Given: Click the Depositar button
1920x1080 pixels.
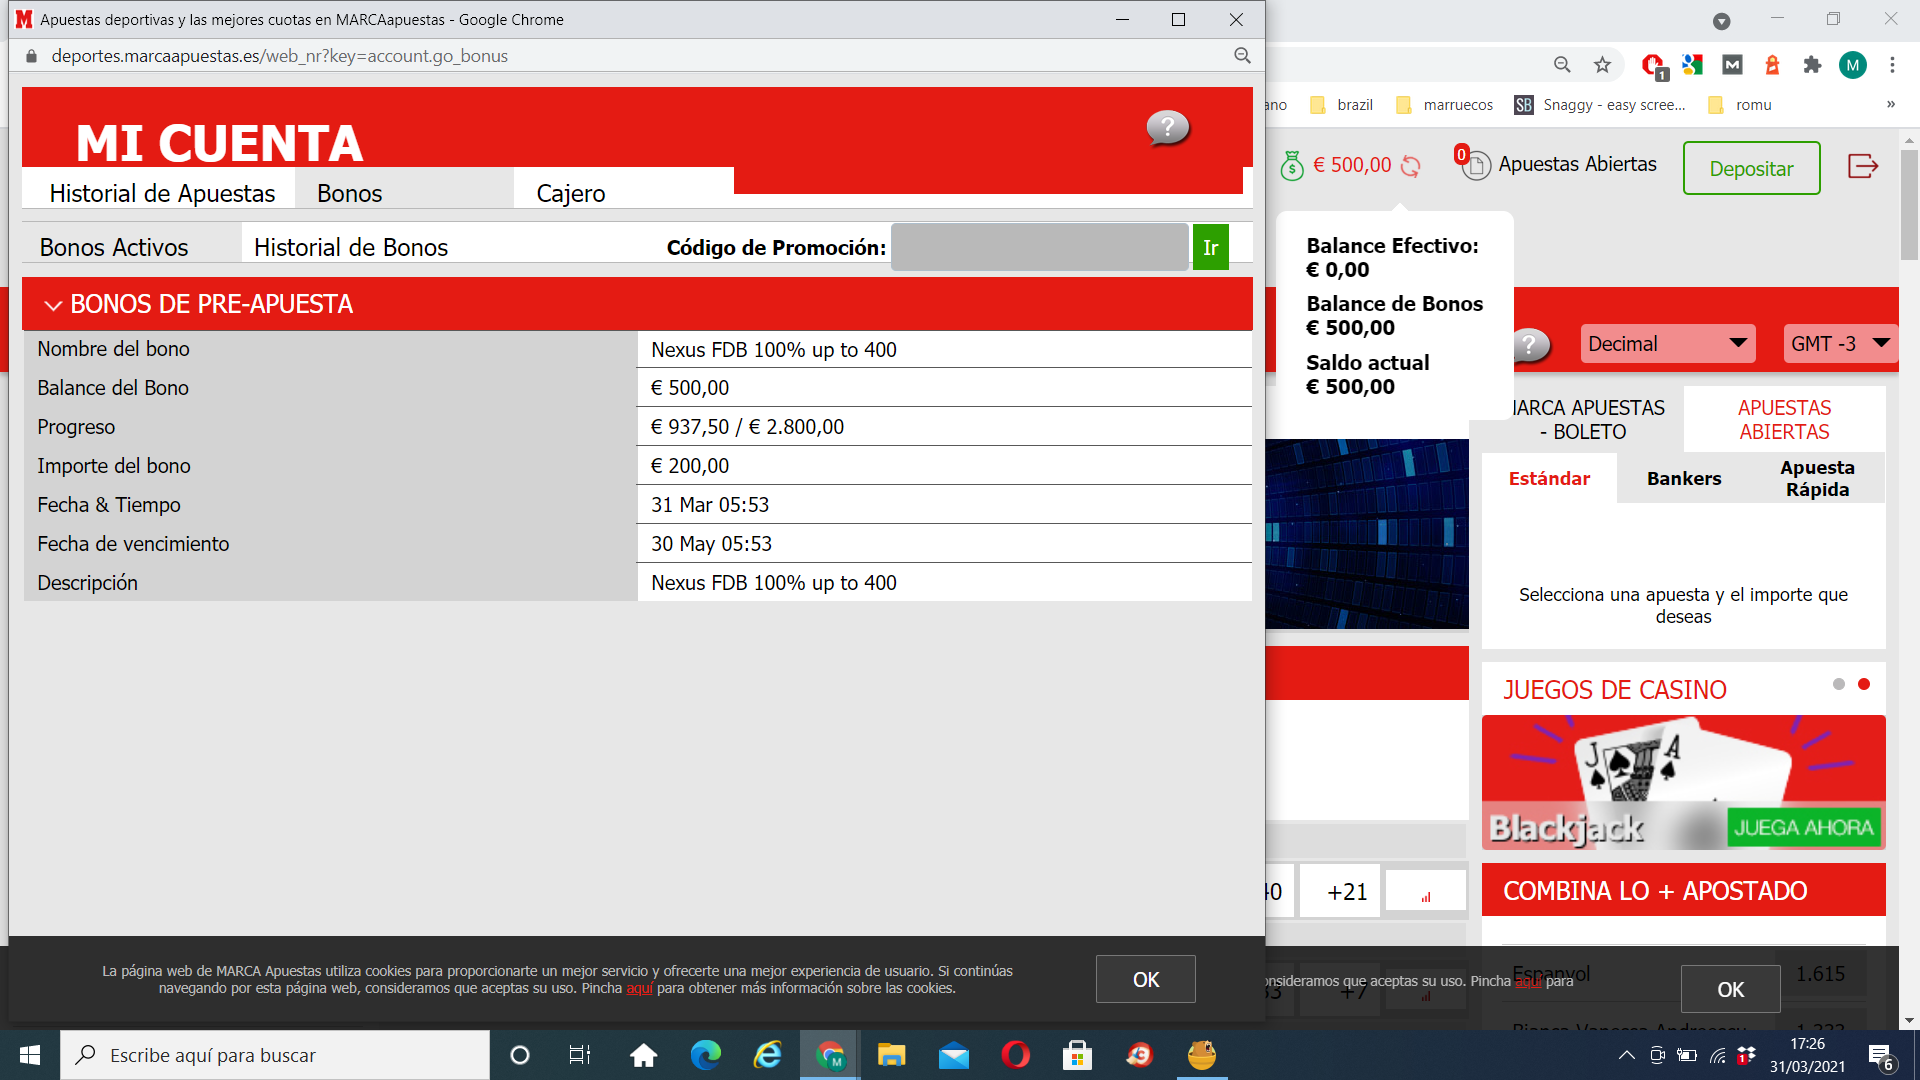Looking at the screenshot, I should click(1751, 168).
